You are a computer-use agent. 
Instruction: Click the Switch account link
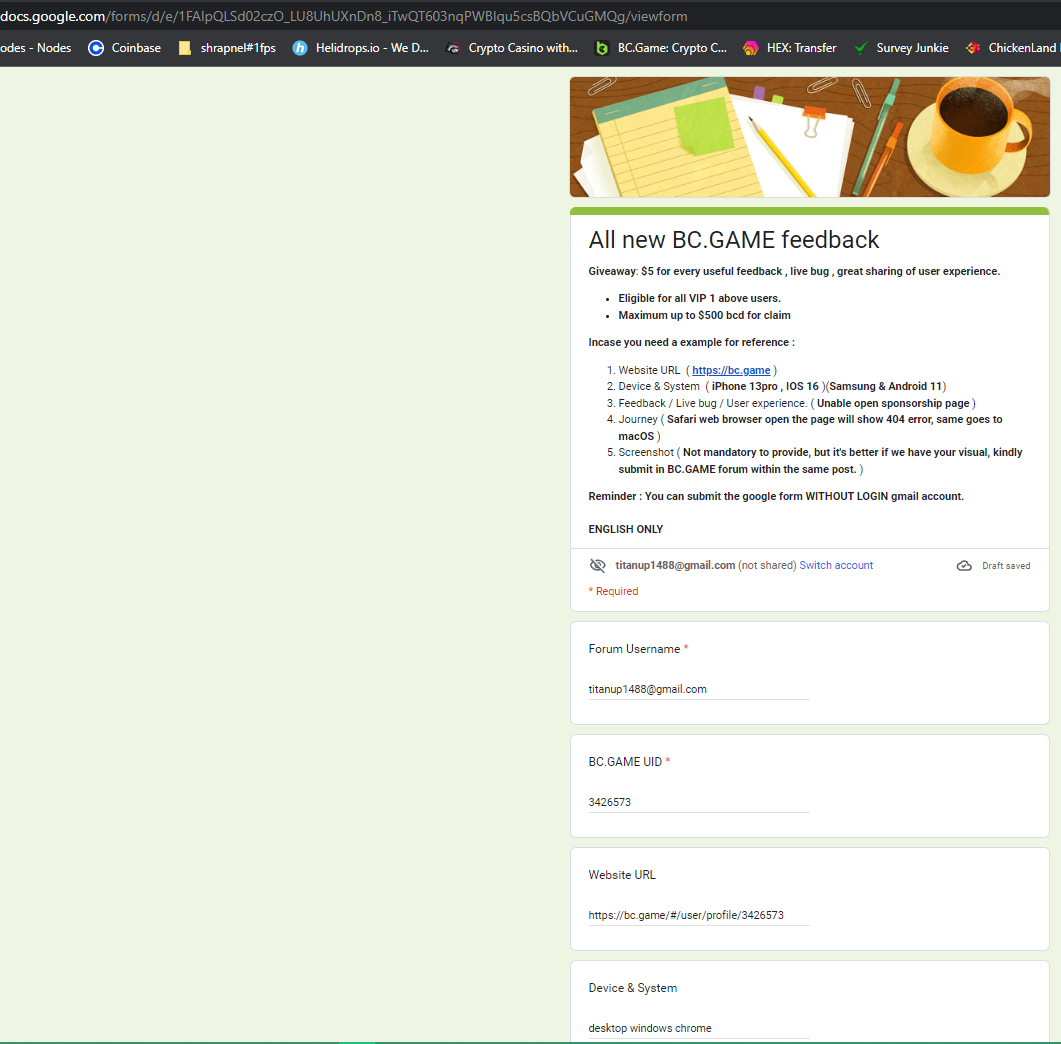(836, 565)
